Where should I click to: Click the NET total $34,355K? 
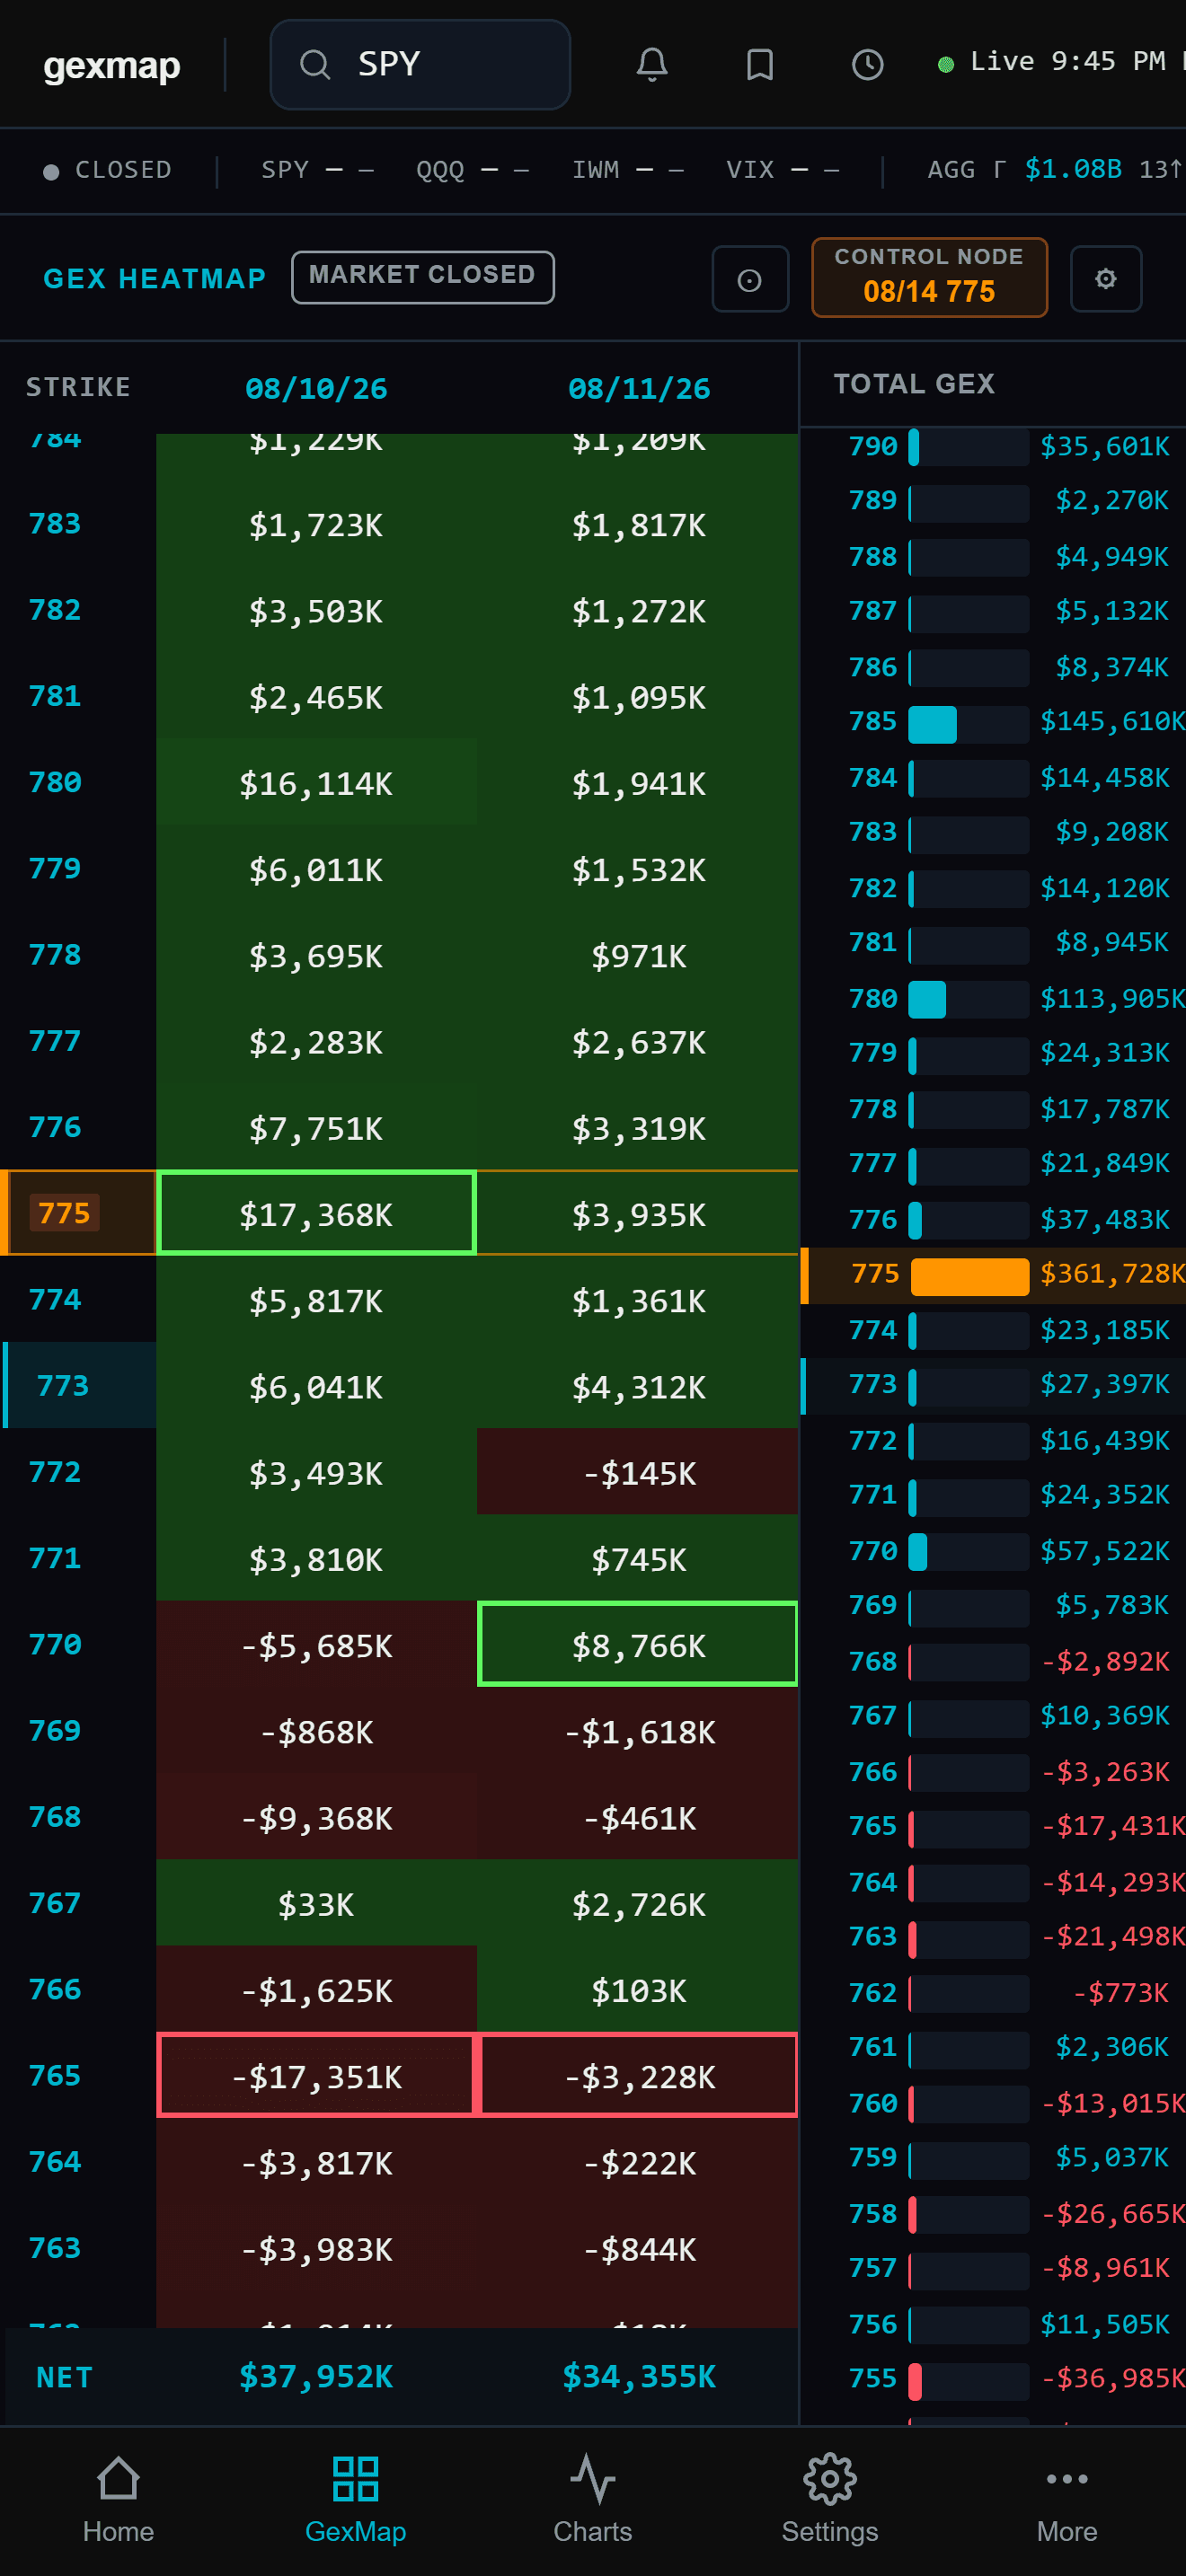(x=639, y=2376)
